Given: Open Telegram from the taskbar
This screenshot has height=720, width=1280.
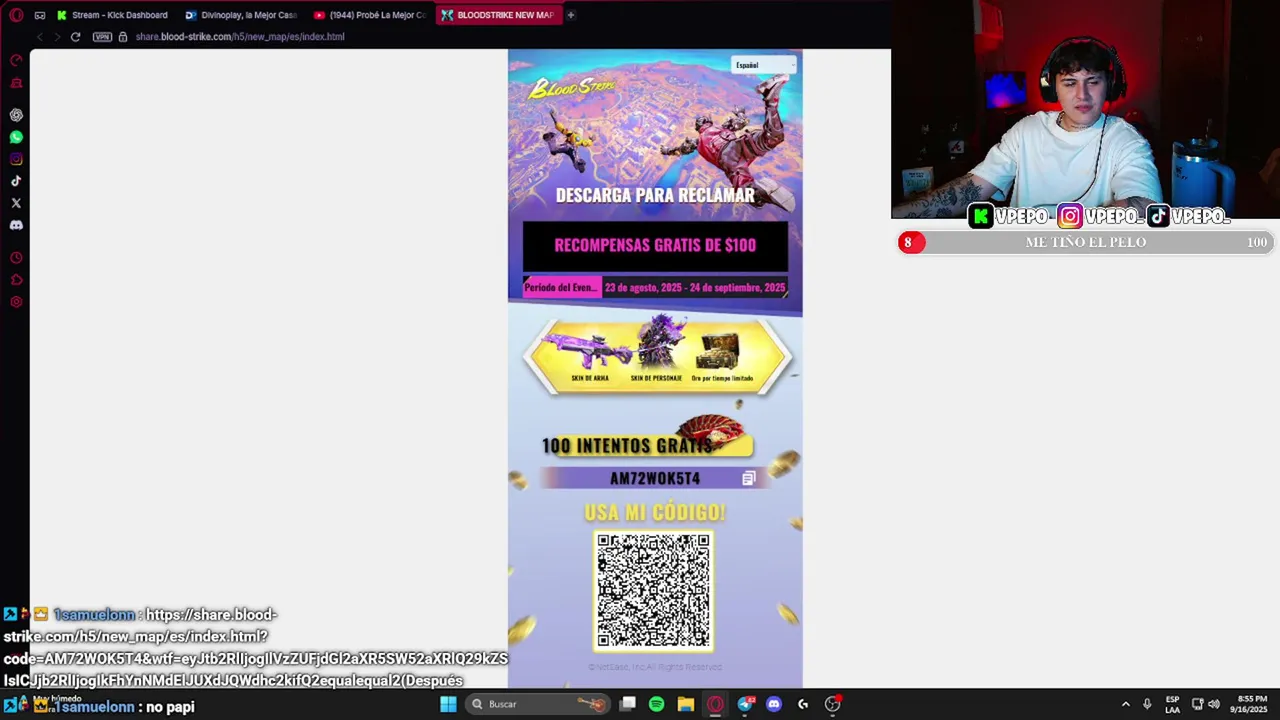Looking at the screenshot, I should click(x=745, y=704).
